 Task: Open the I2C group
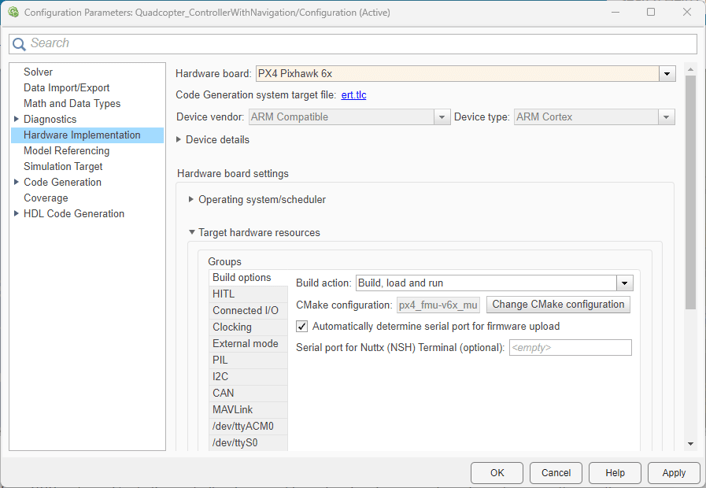tap(248, 376)
